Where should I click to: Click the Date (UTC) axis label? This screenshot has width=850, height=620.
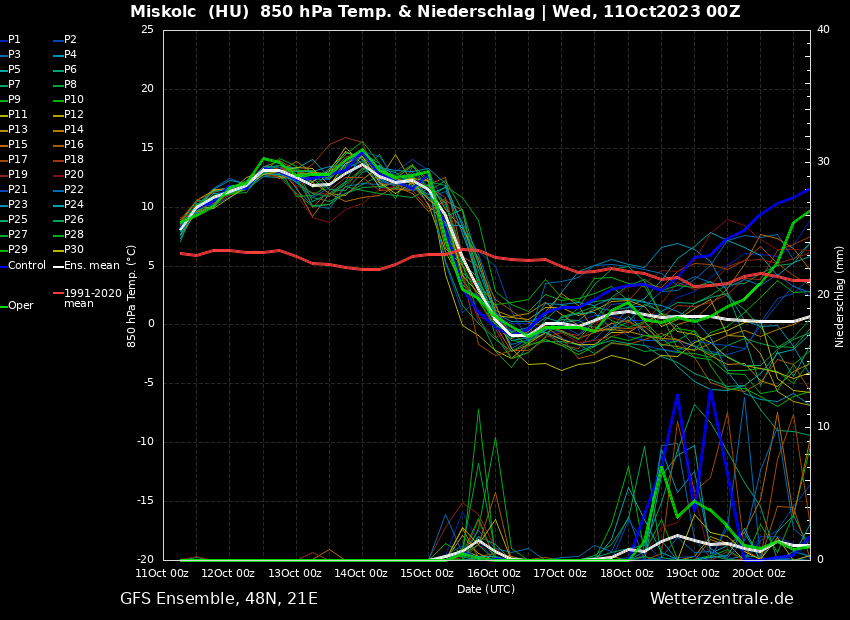tap(486, 589)
